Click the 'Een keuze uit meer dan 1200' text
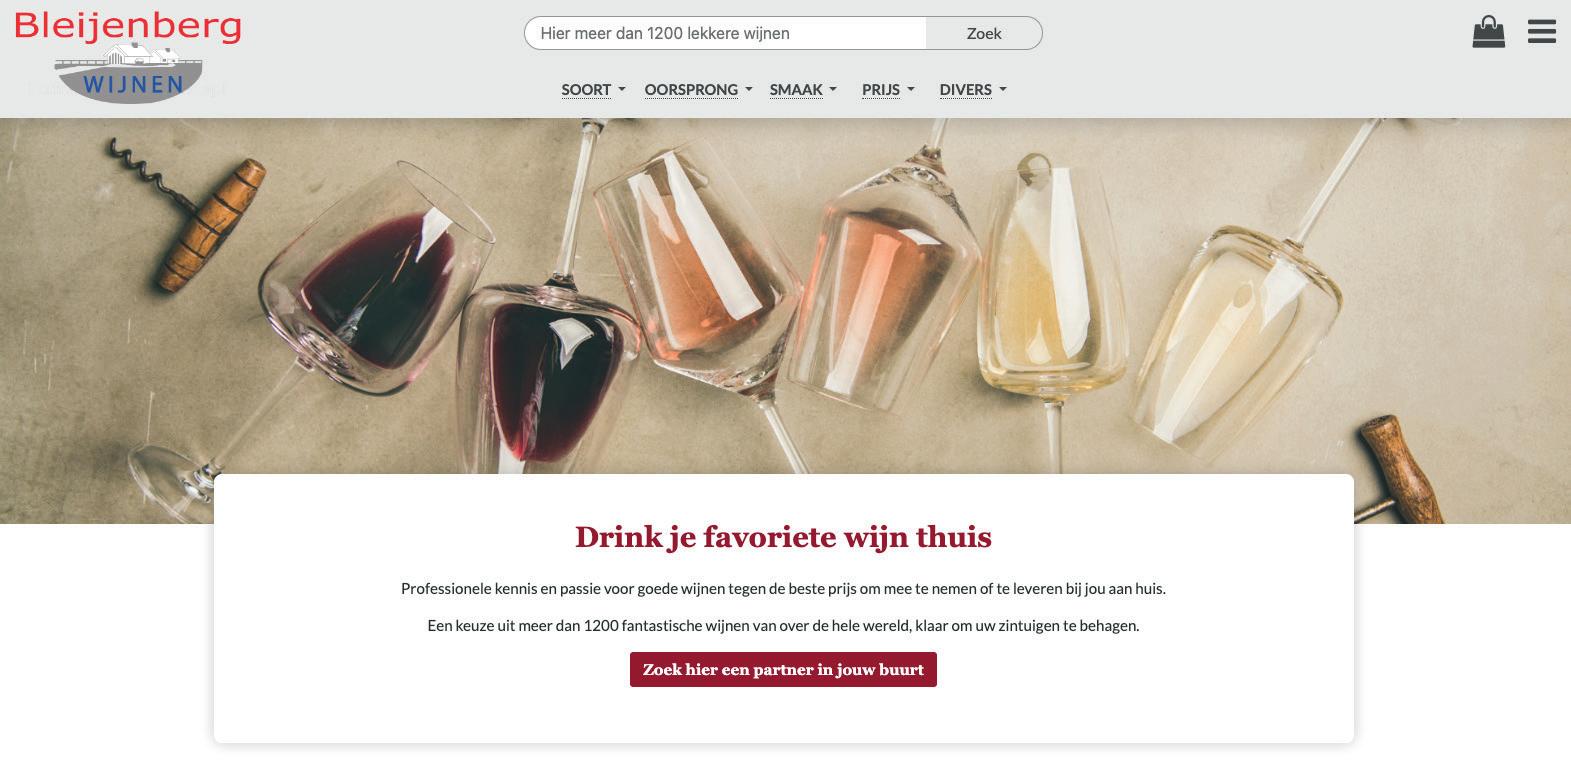 pos(783,625)
